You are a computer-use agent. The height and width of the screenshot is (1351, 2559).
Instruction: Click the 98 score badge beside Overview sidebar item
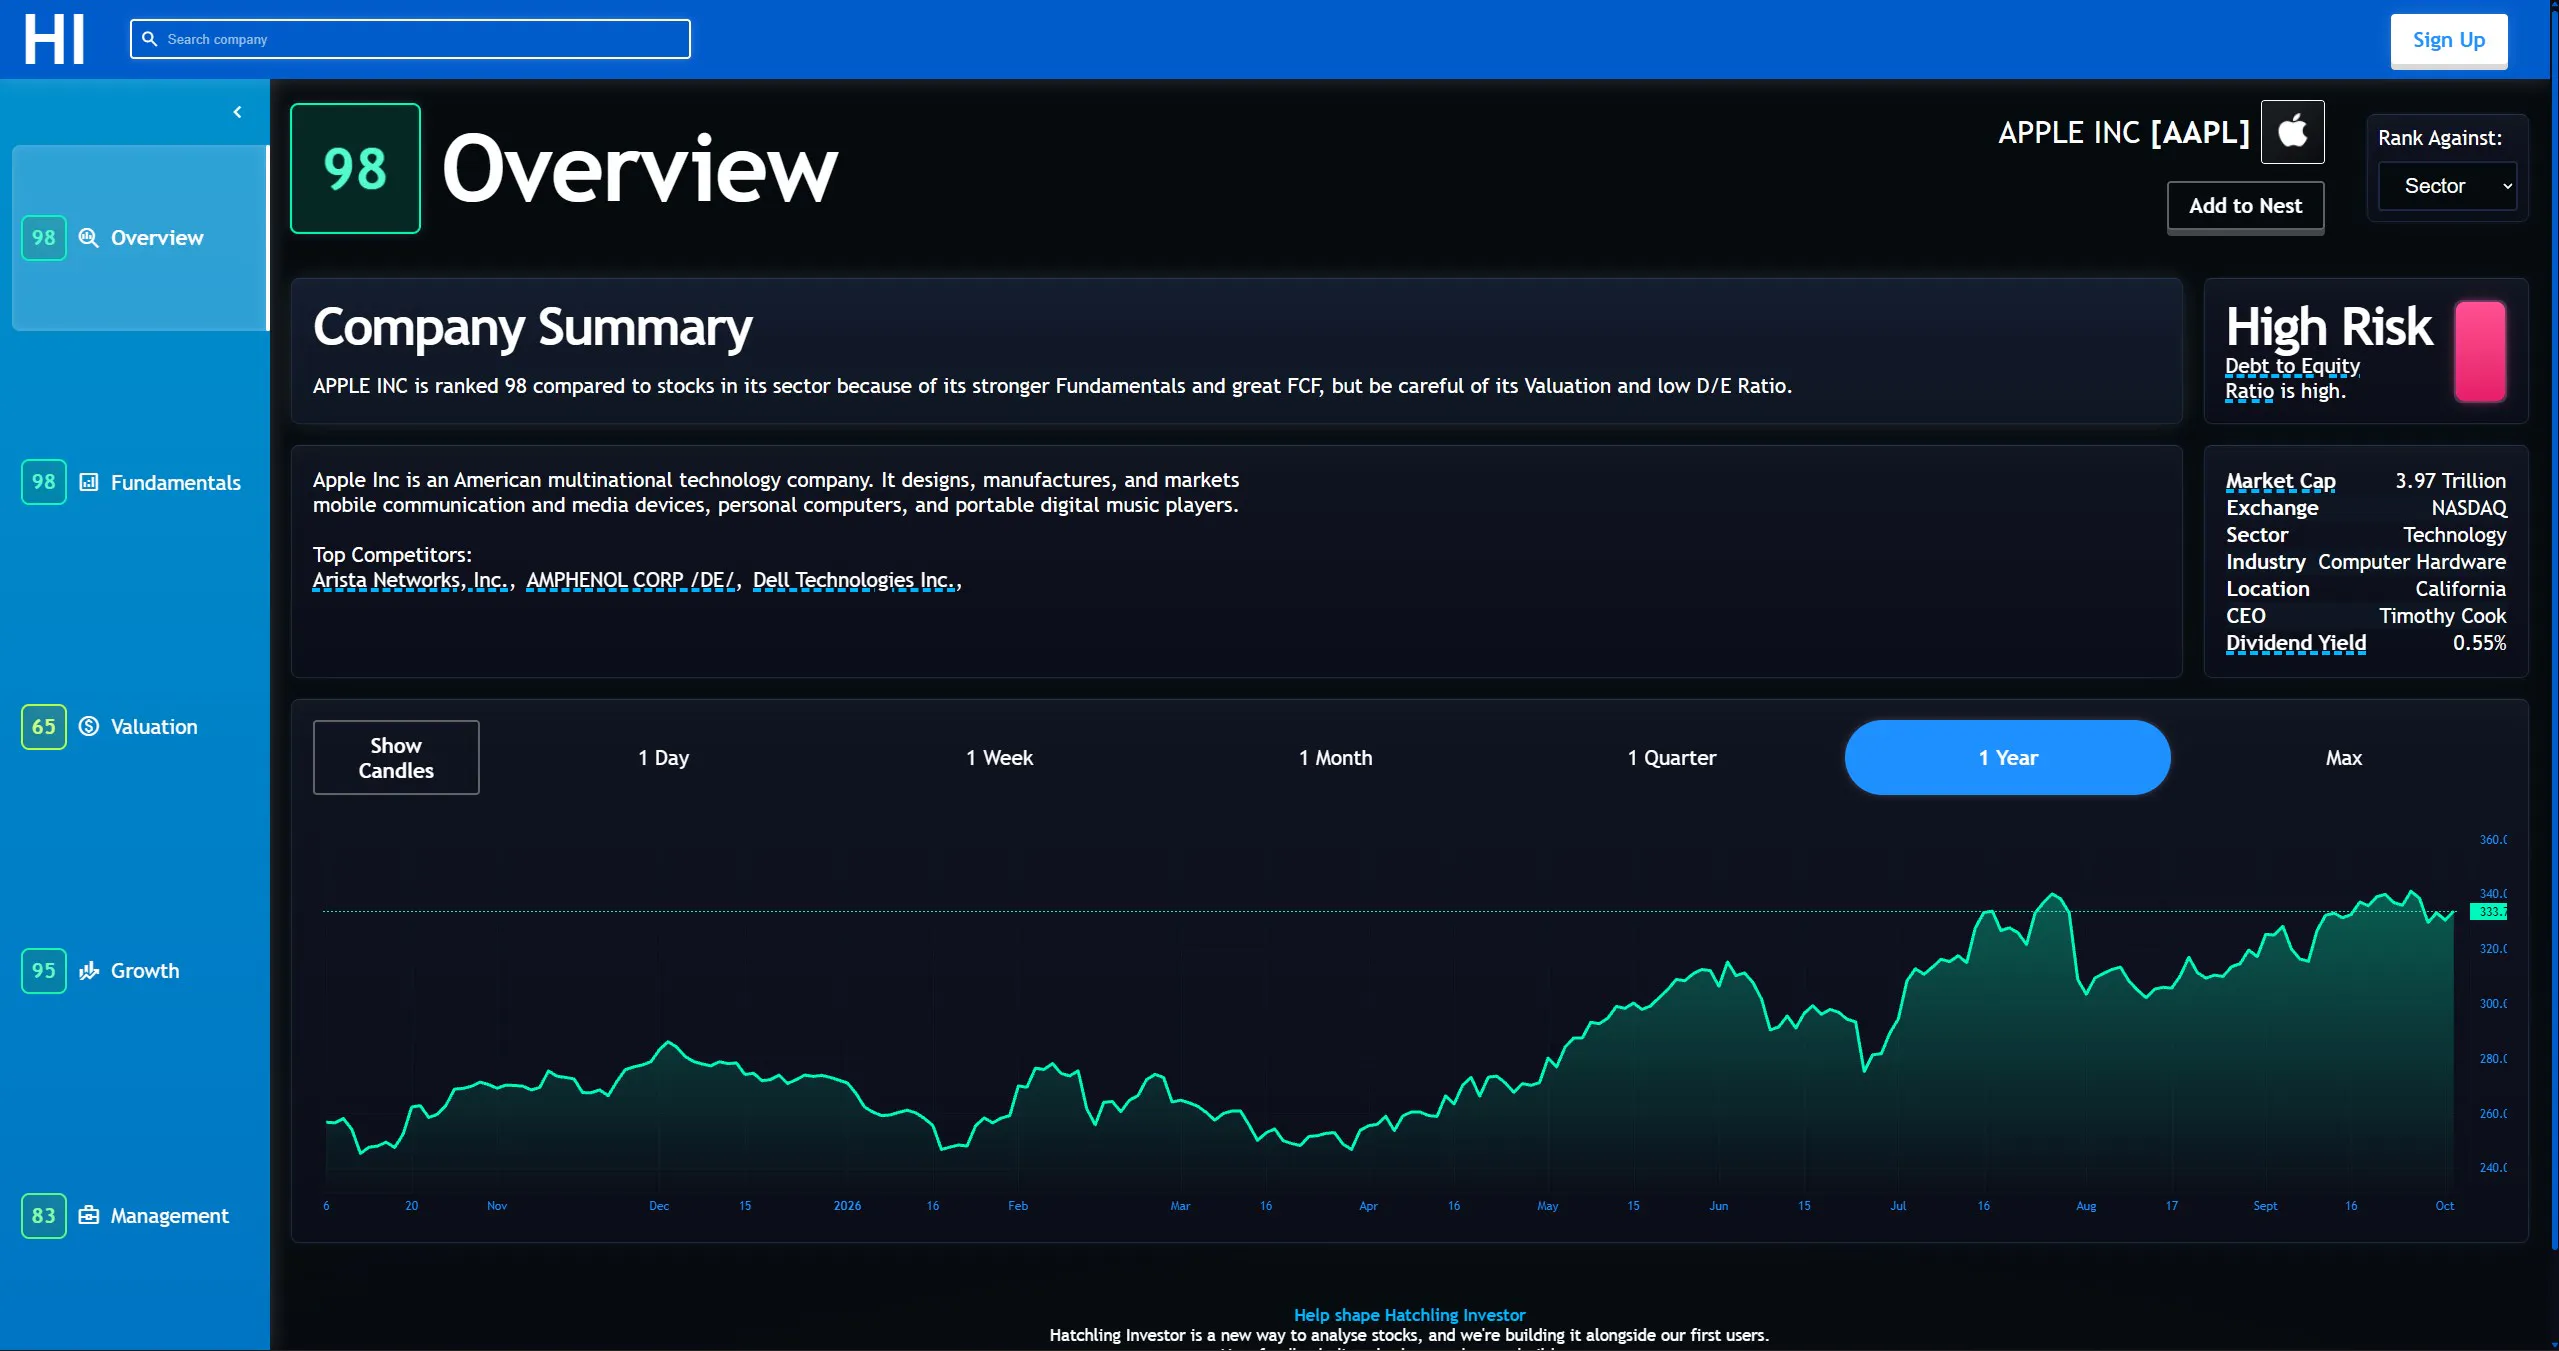point(44,238)
